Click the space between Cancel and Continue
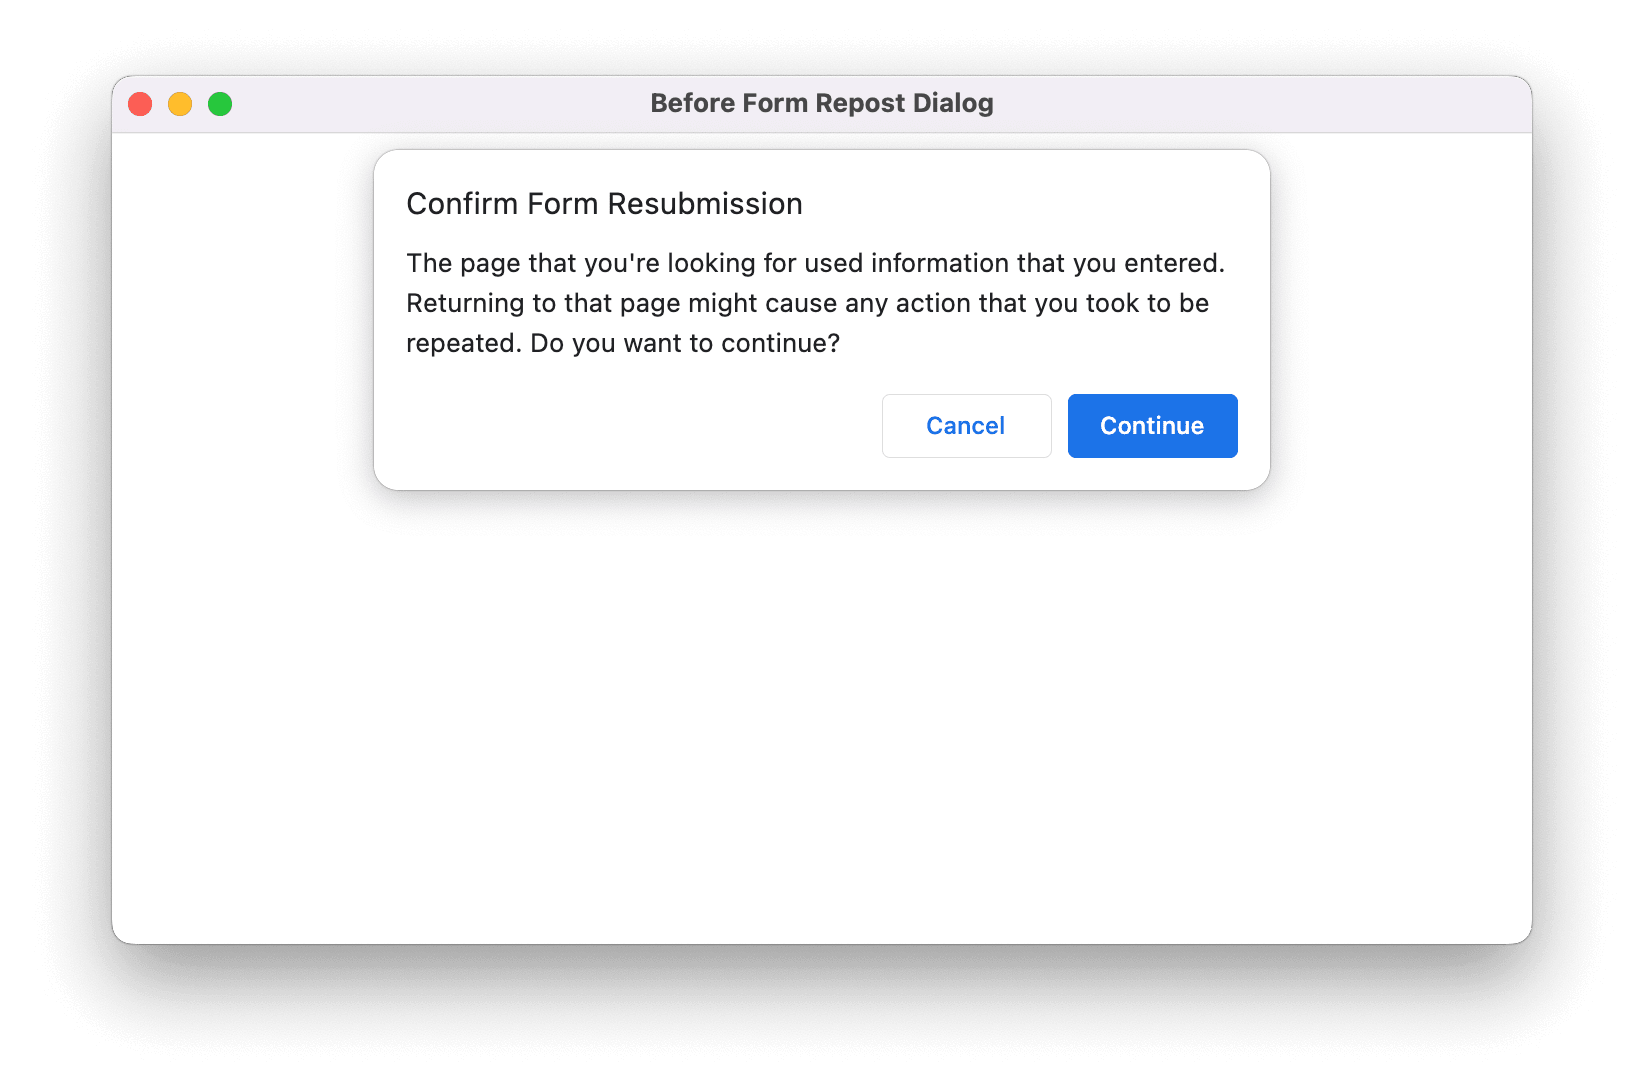The image size is (1644, 1092). 1059,425
